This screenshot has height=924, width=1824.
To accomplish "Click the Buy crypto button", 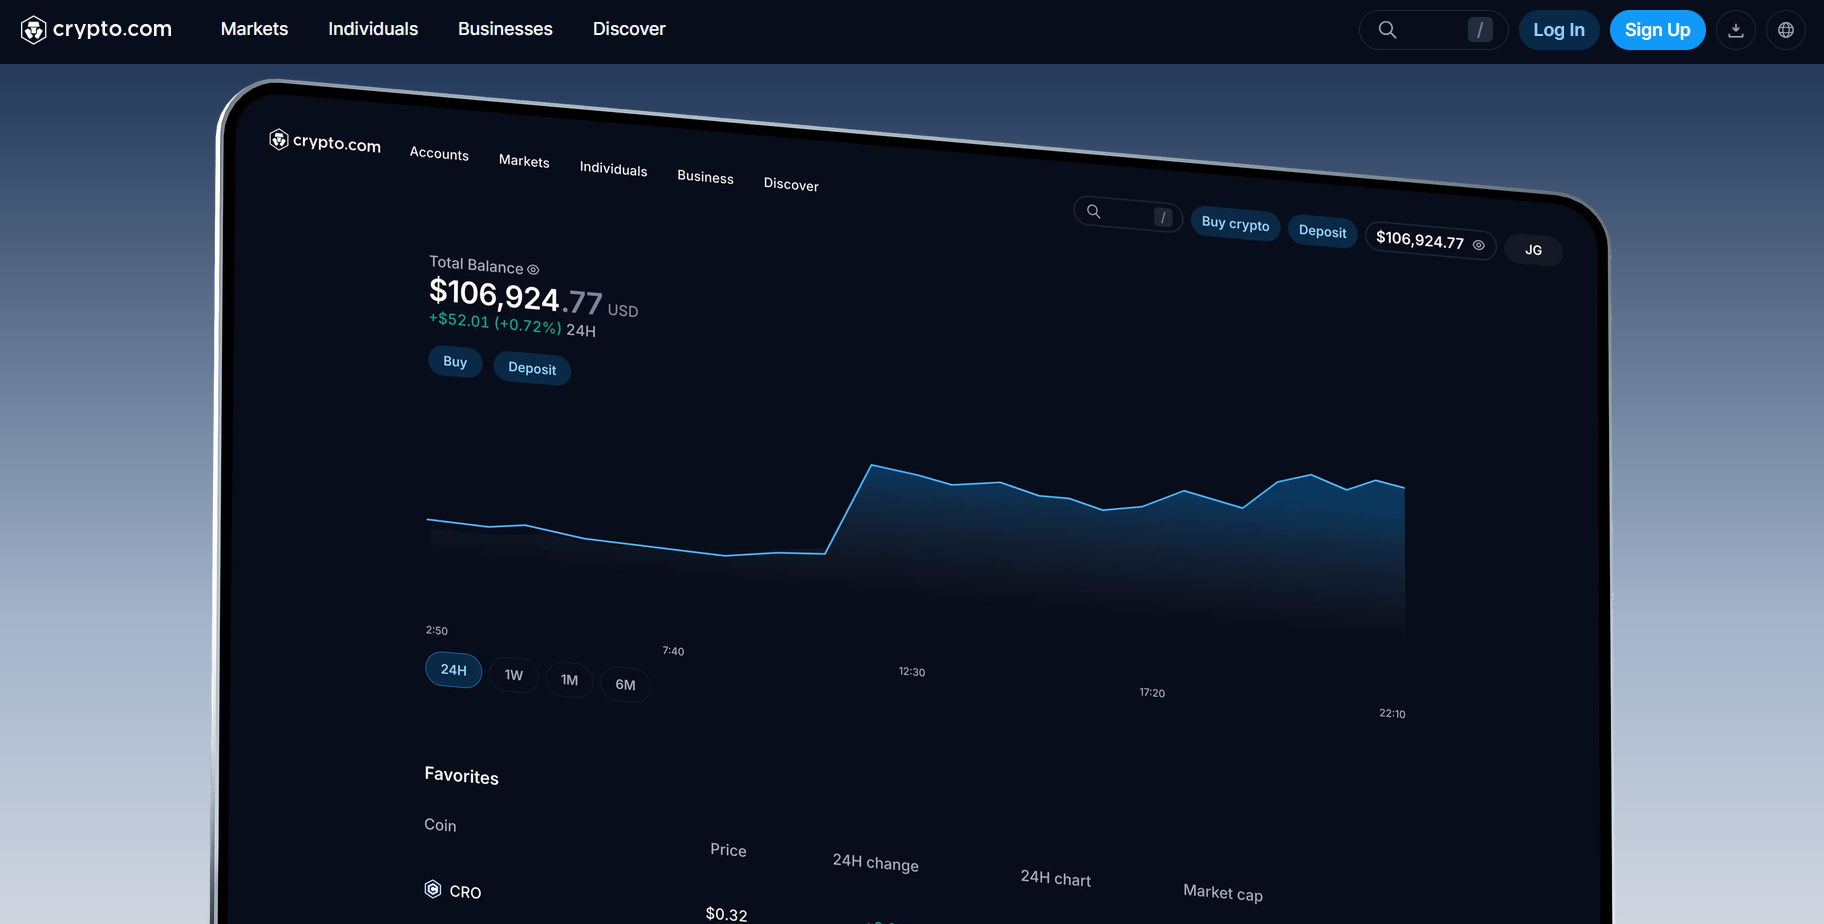I will [x=1235, y=224].
